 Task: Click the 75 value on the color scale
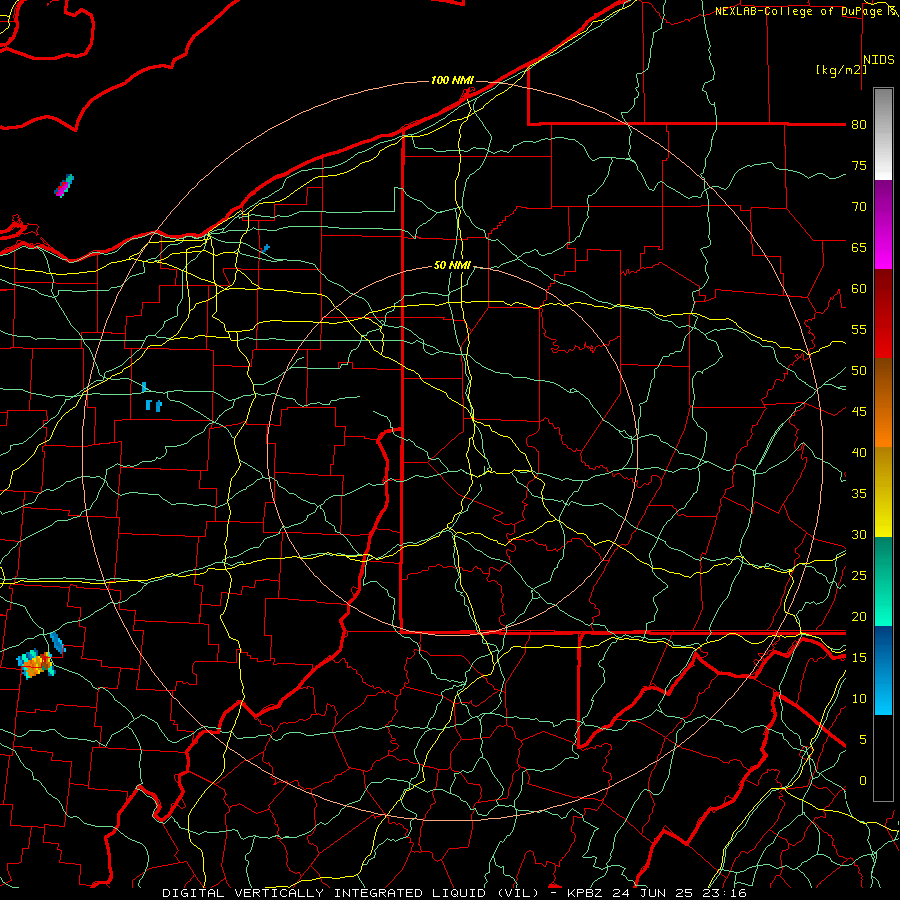[859, 165]
